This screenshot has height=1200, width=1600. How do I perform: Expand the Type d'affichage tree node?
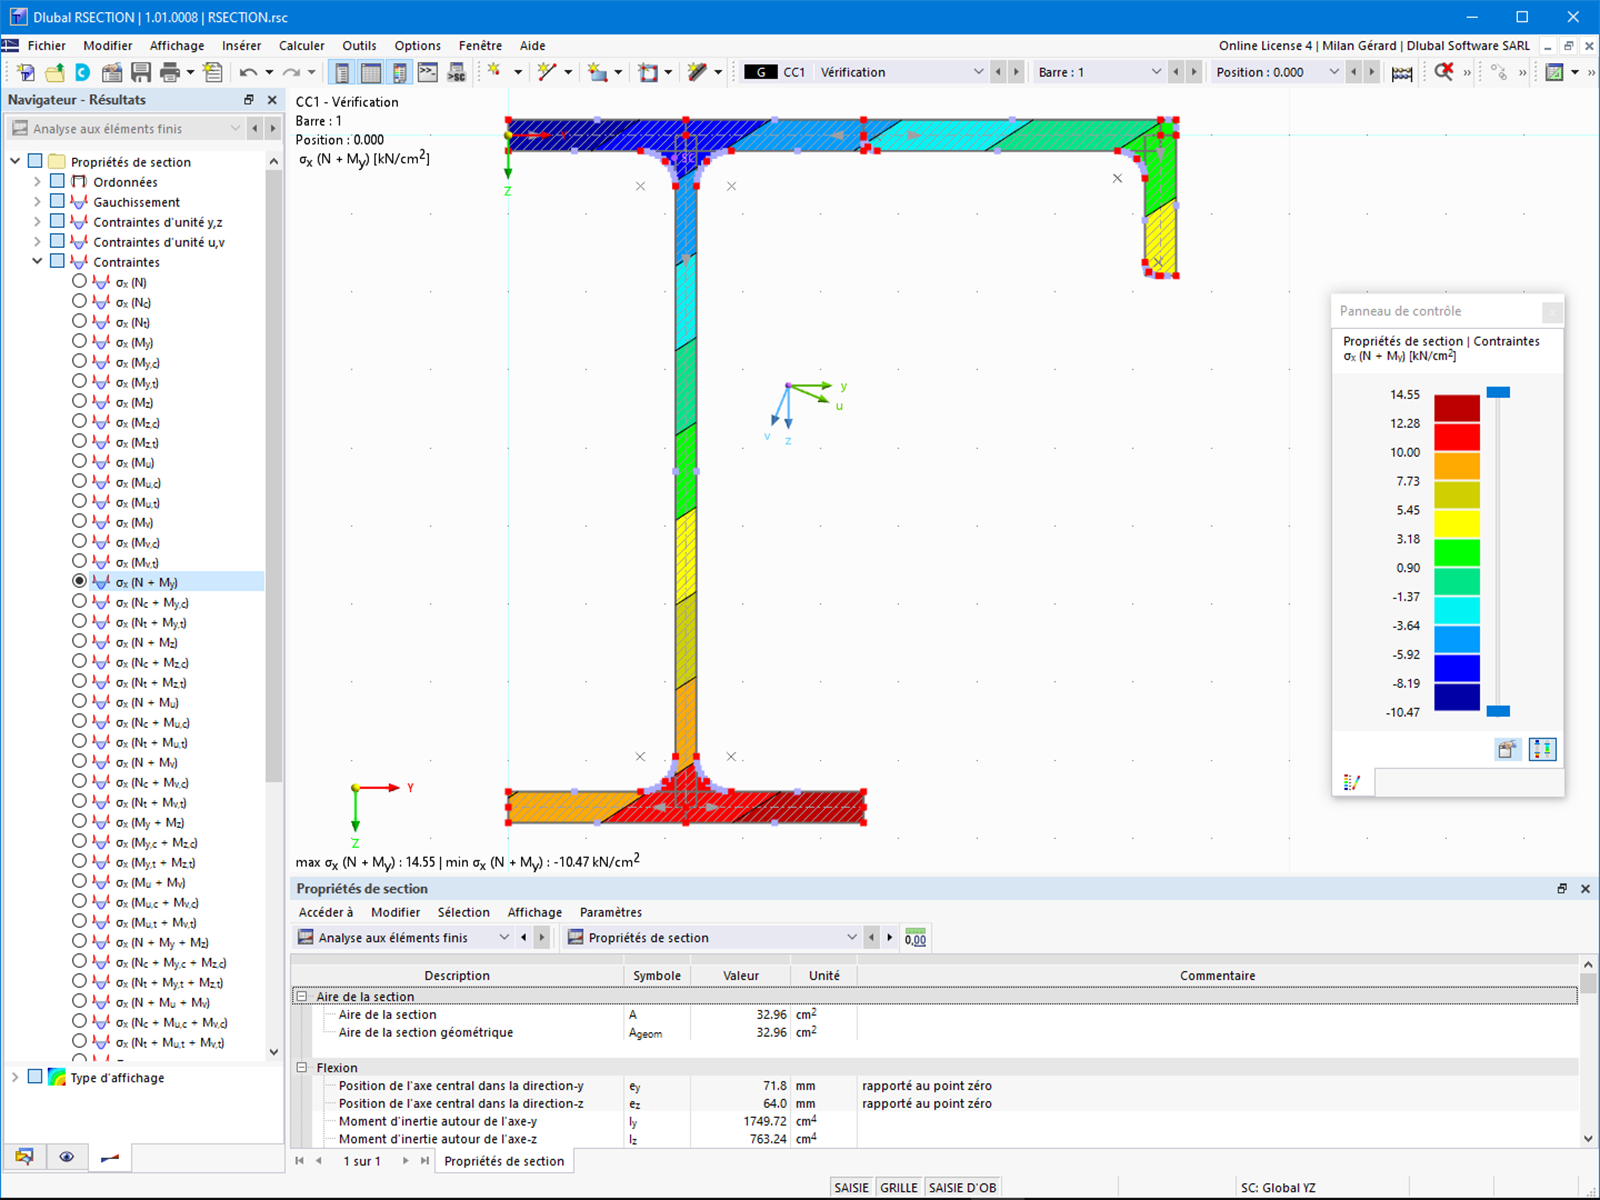click(15, 1077)
